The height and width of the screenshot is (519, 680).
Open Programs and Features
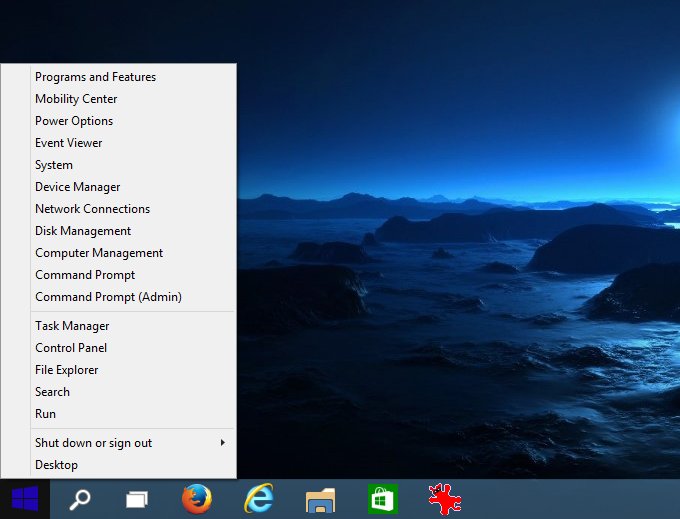(134, 77)
